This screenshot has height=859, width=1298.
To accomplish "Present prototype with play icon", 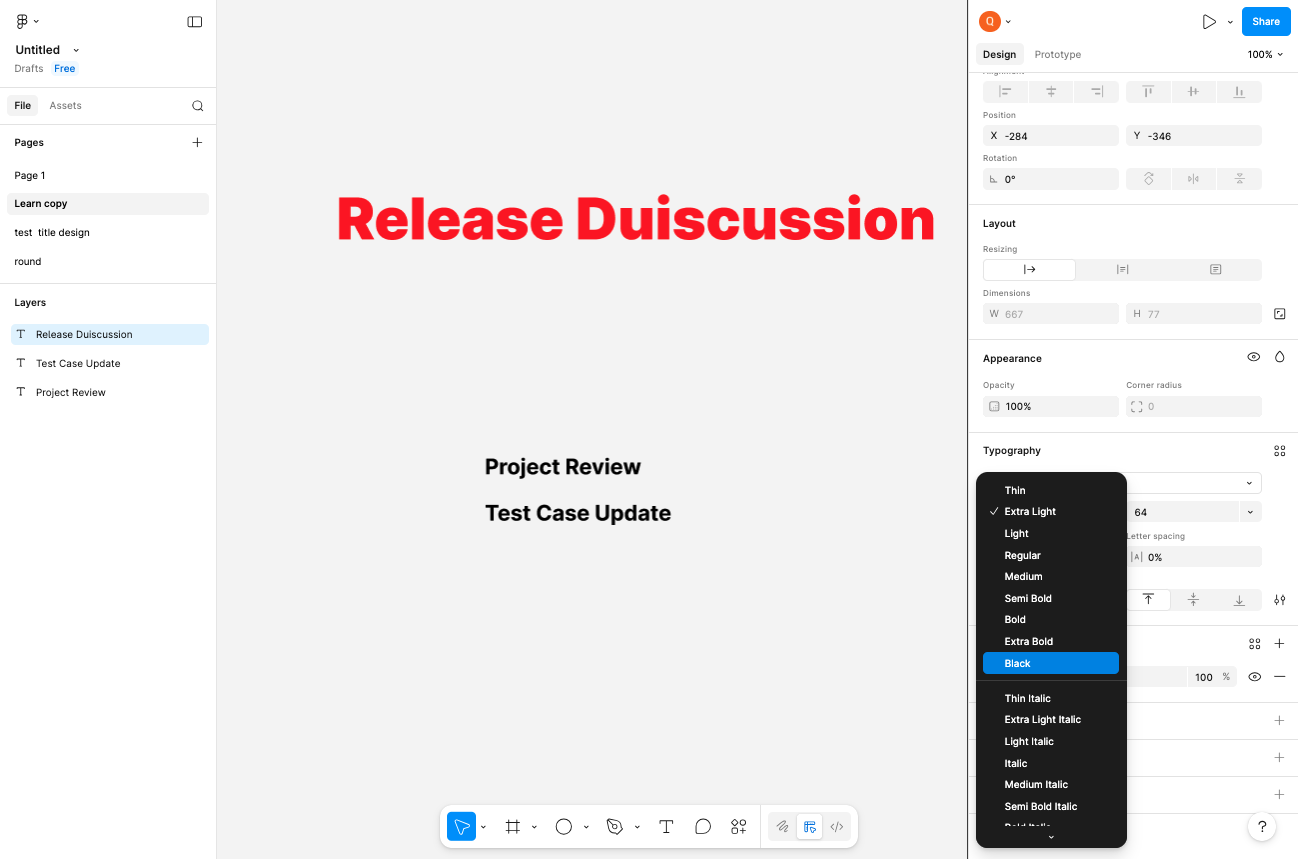I will [x=1209, y=22].
